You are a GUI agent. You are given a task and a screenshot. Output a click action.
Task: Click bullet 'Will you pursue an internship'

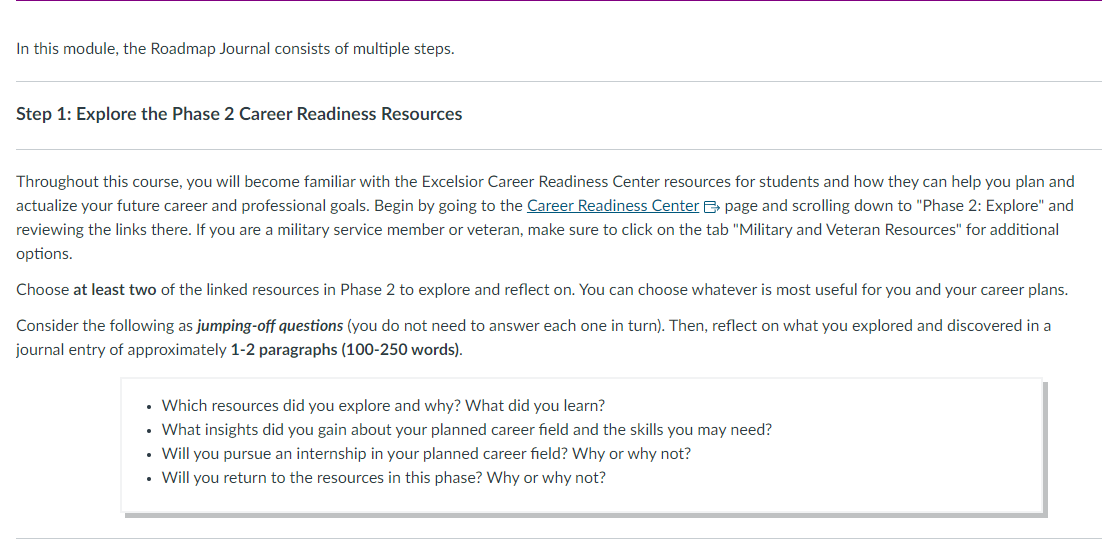(426, 454)
